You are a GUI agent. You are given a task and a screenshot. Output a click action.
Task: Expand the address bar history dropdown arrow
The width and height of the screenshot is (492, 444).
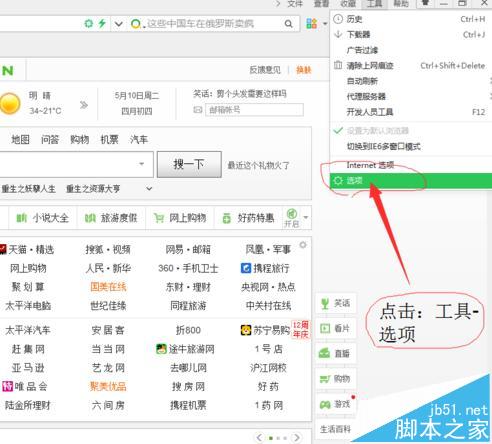119,24
